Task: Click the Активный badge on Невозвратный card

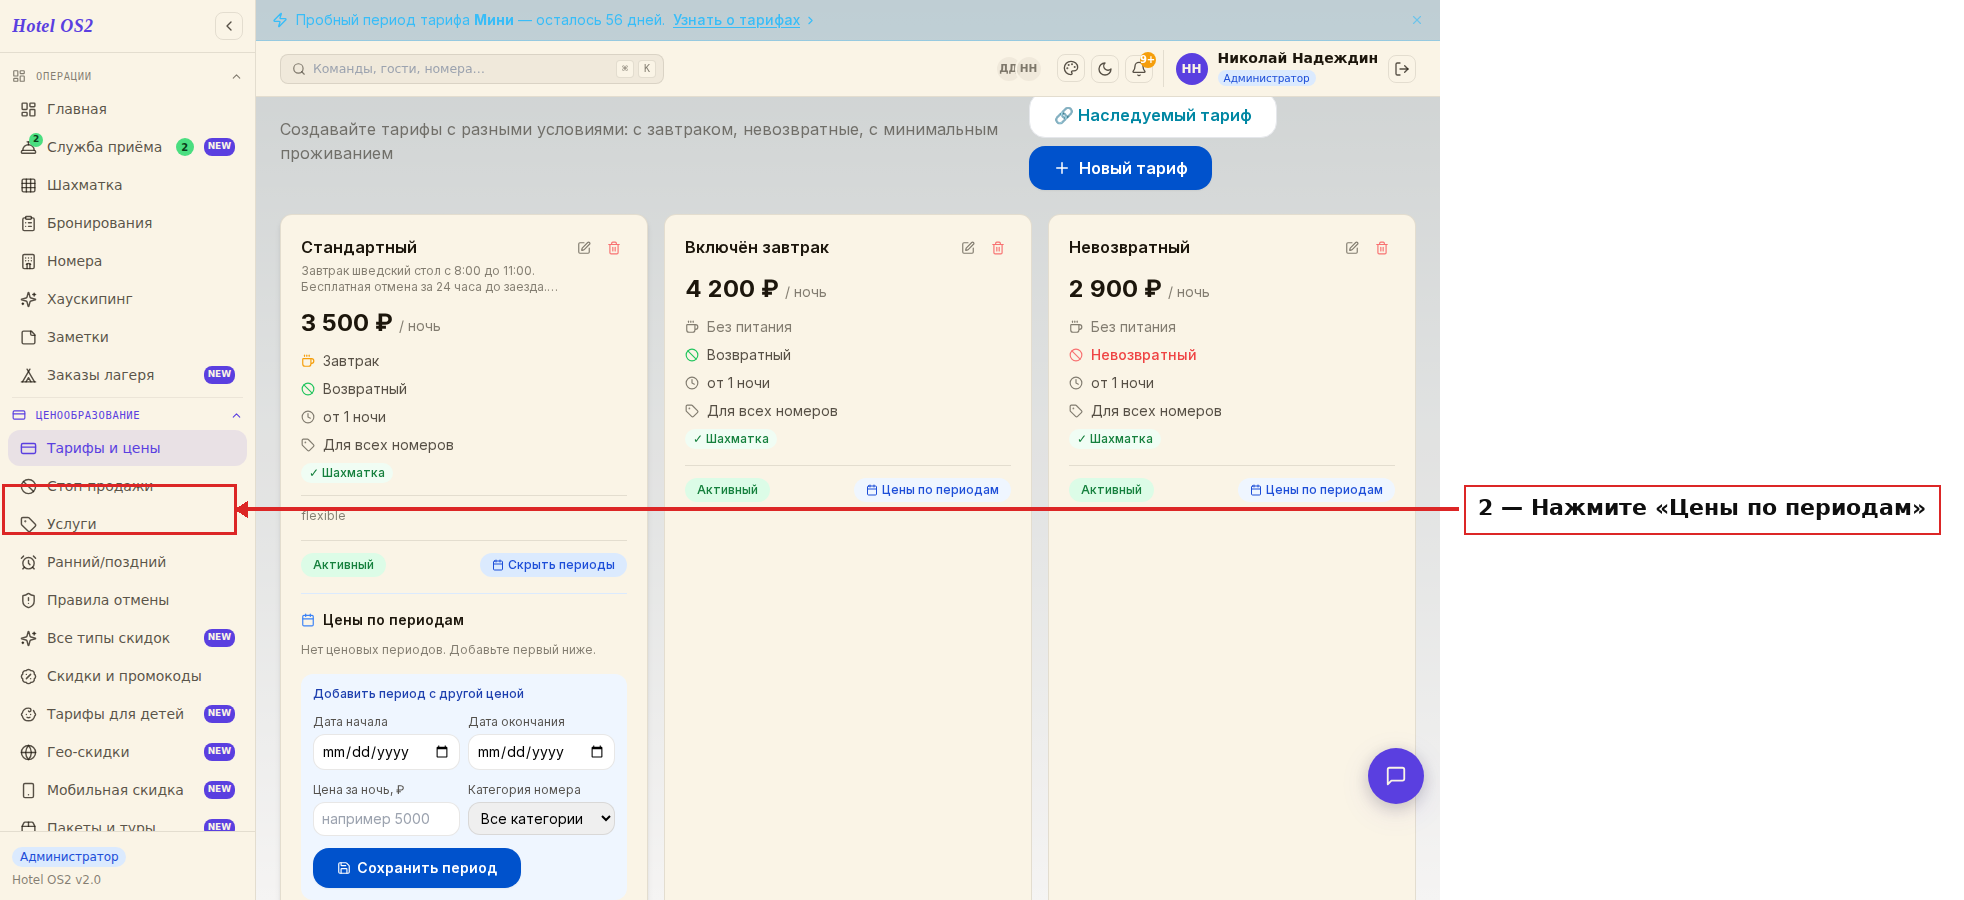Action: tap(1111, 490)
